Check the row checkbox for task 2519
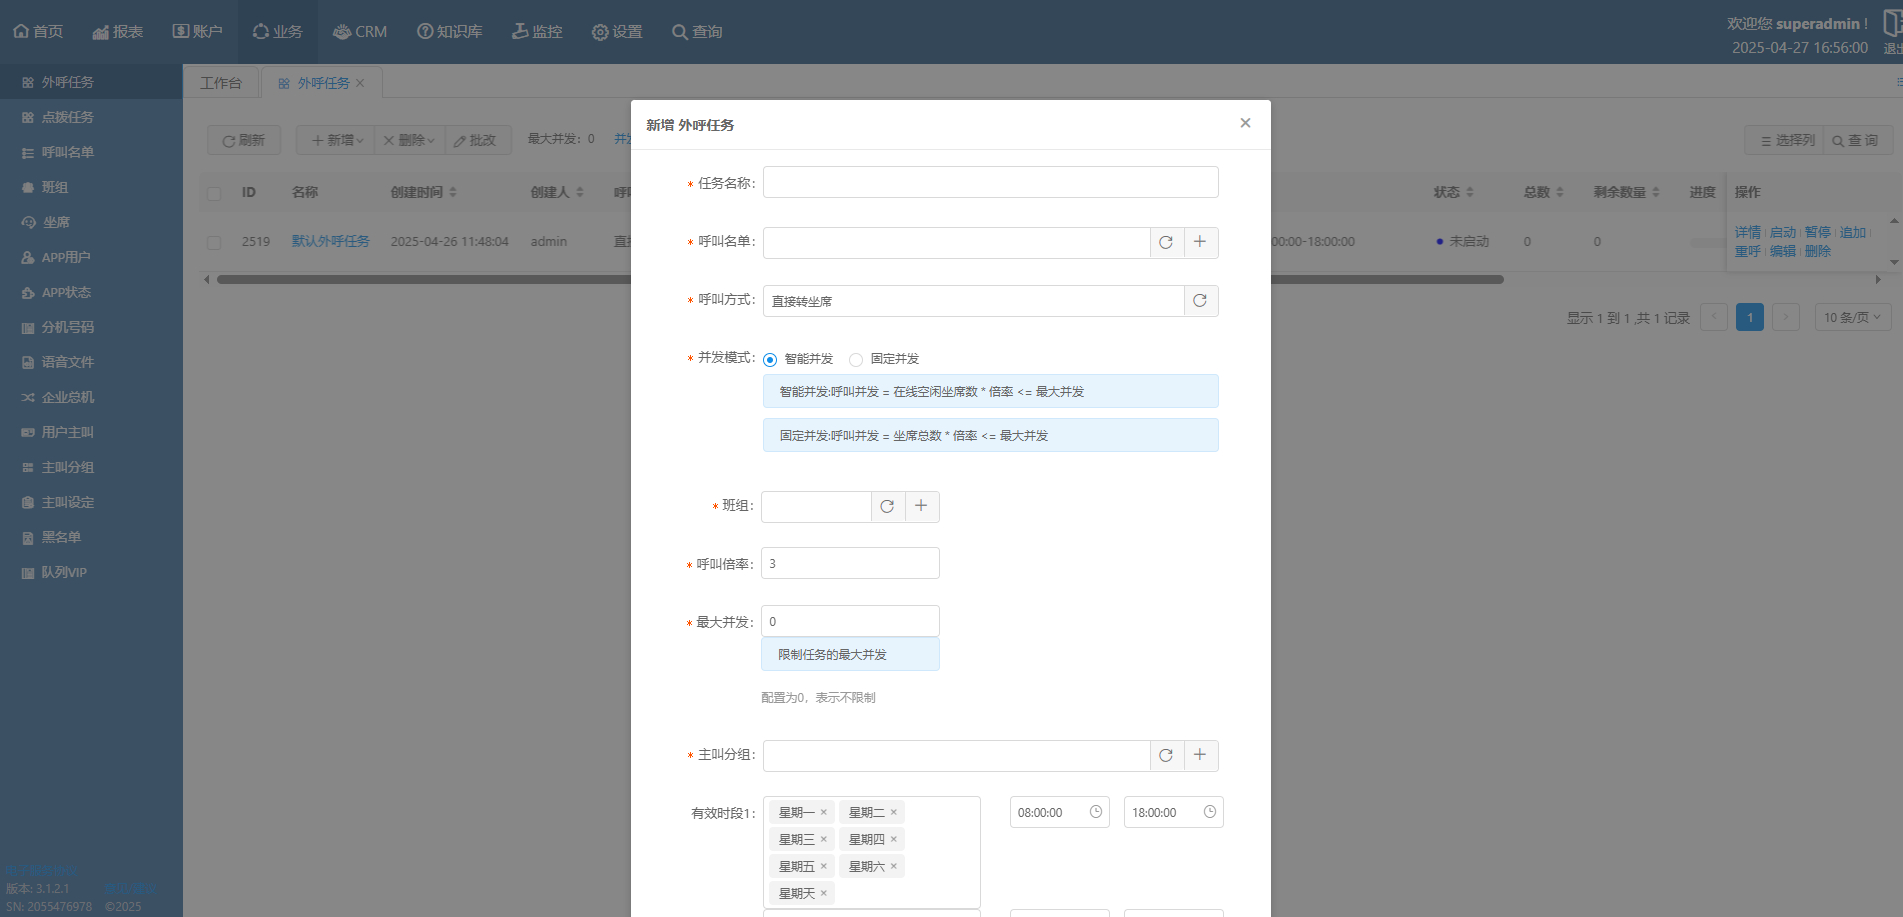Image resolution: width=1903 pixels, height=917 pixels. point(214,242)
